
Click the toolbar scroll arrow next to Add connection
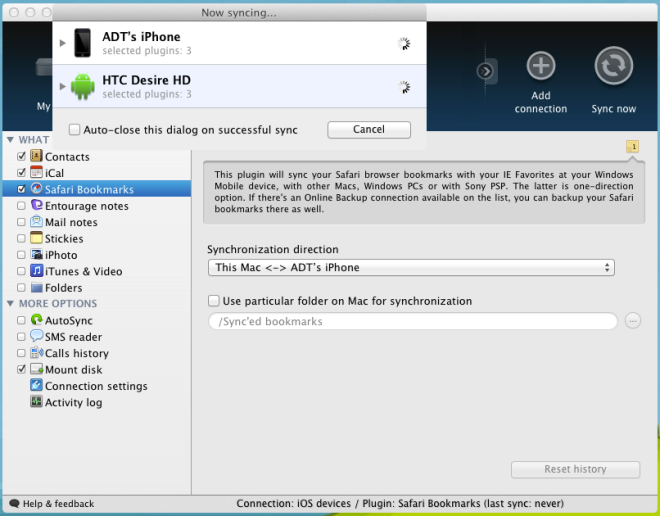pos(486,71)
